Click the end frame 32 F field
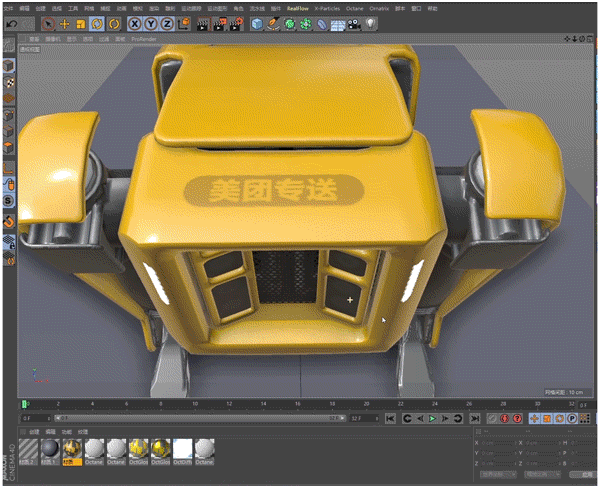This screenshot has width=600, height=490. [x=364, y=418]
